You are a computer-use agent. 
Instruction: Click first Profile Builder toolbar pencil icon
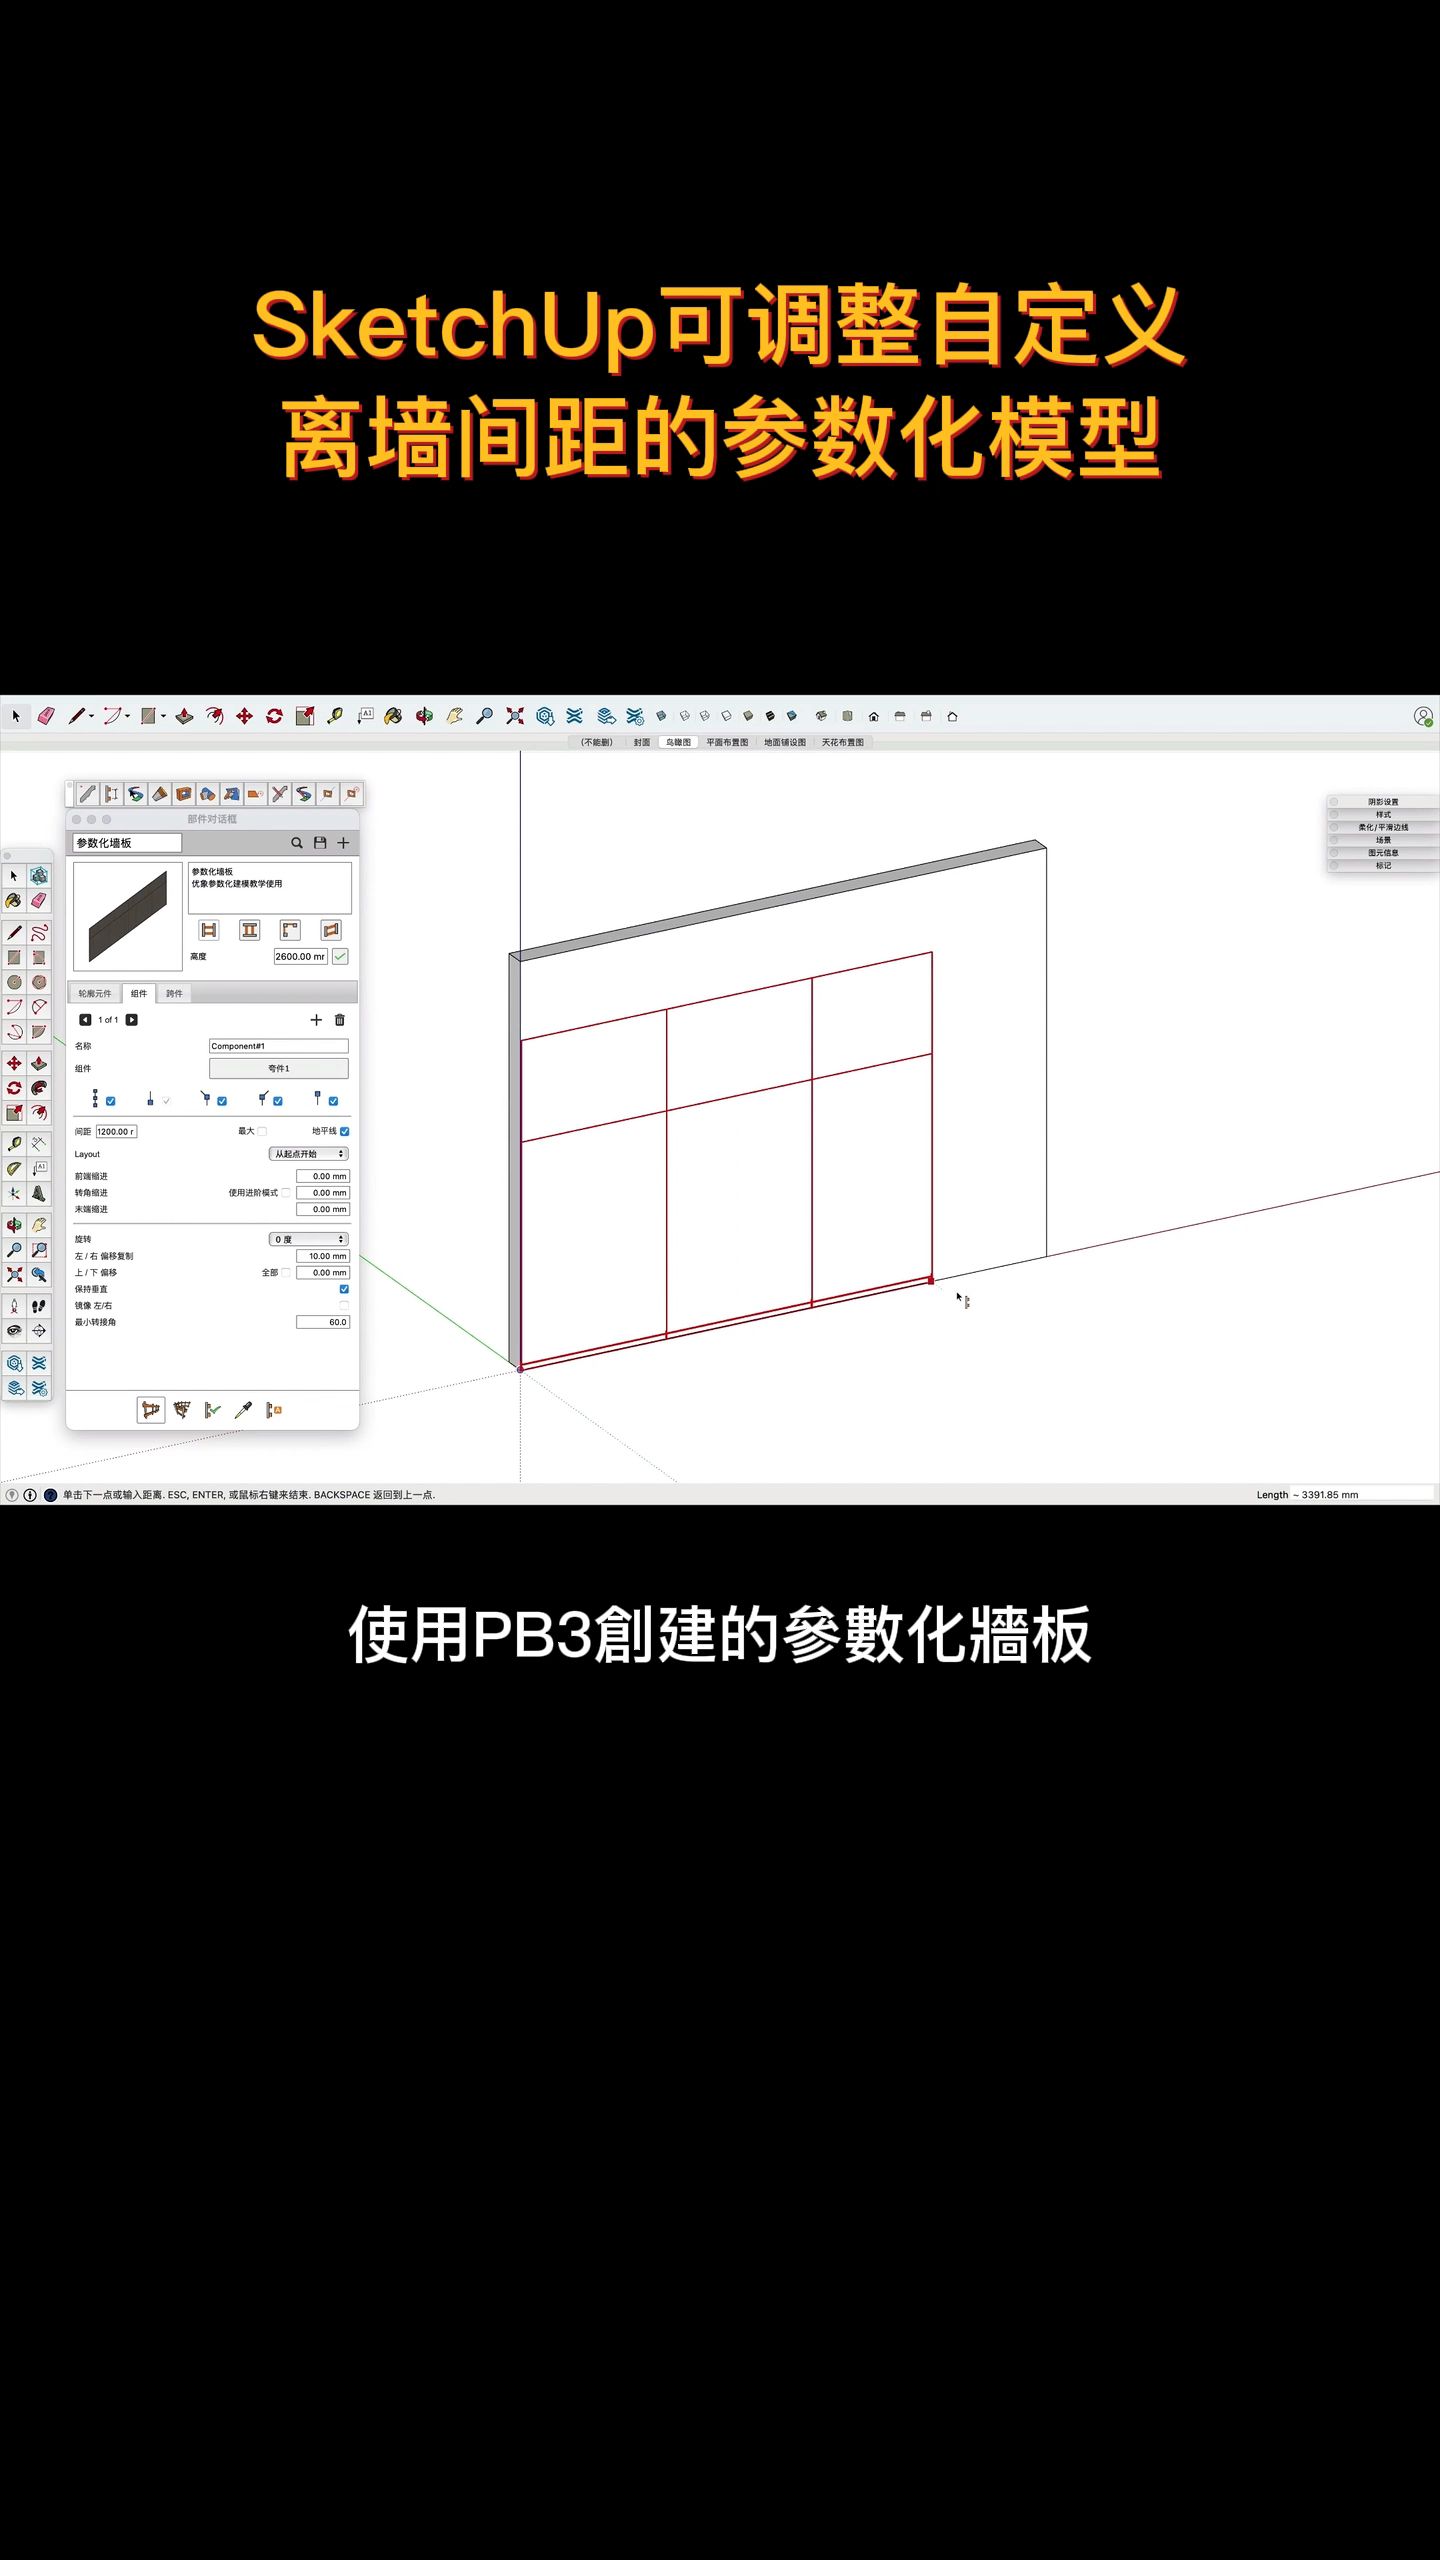pyautogui.click(x=88, y=794)
